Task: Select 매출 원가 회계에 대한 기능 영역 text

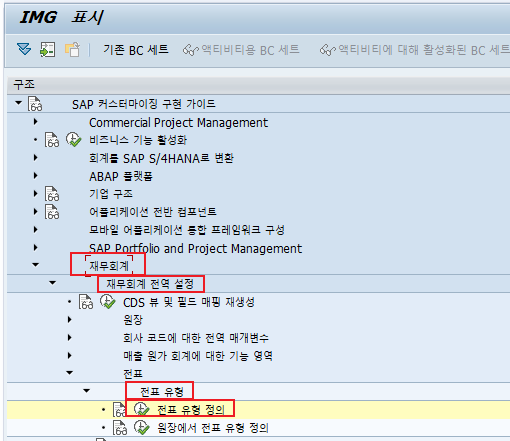Action: pos(198,356)
